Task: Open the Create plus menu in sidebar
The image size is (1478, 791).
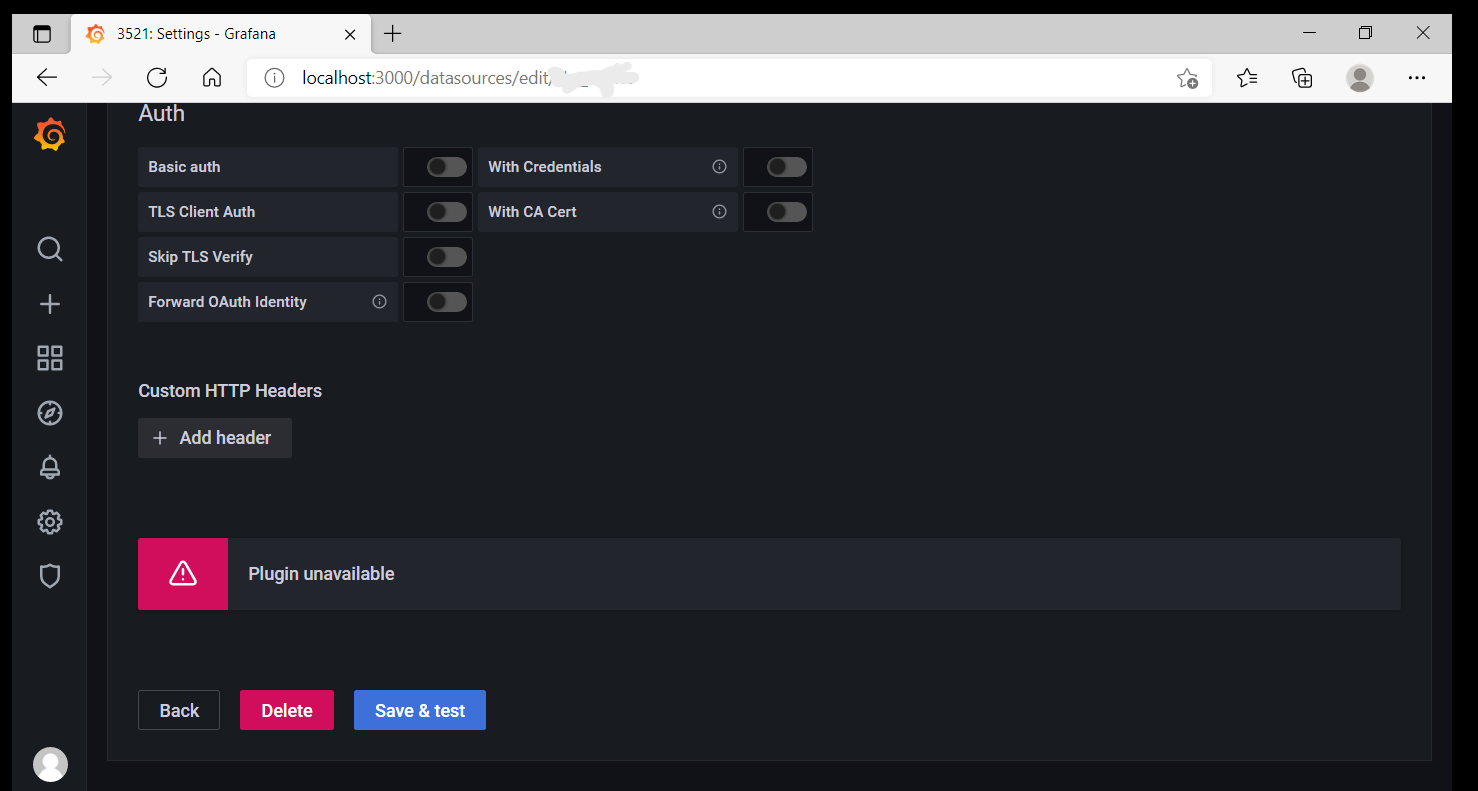Action: click(50, 304)
